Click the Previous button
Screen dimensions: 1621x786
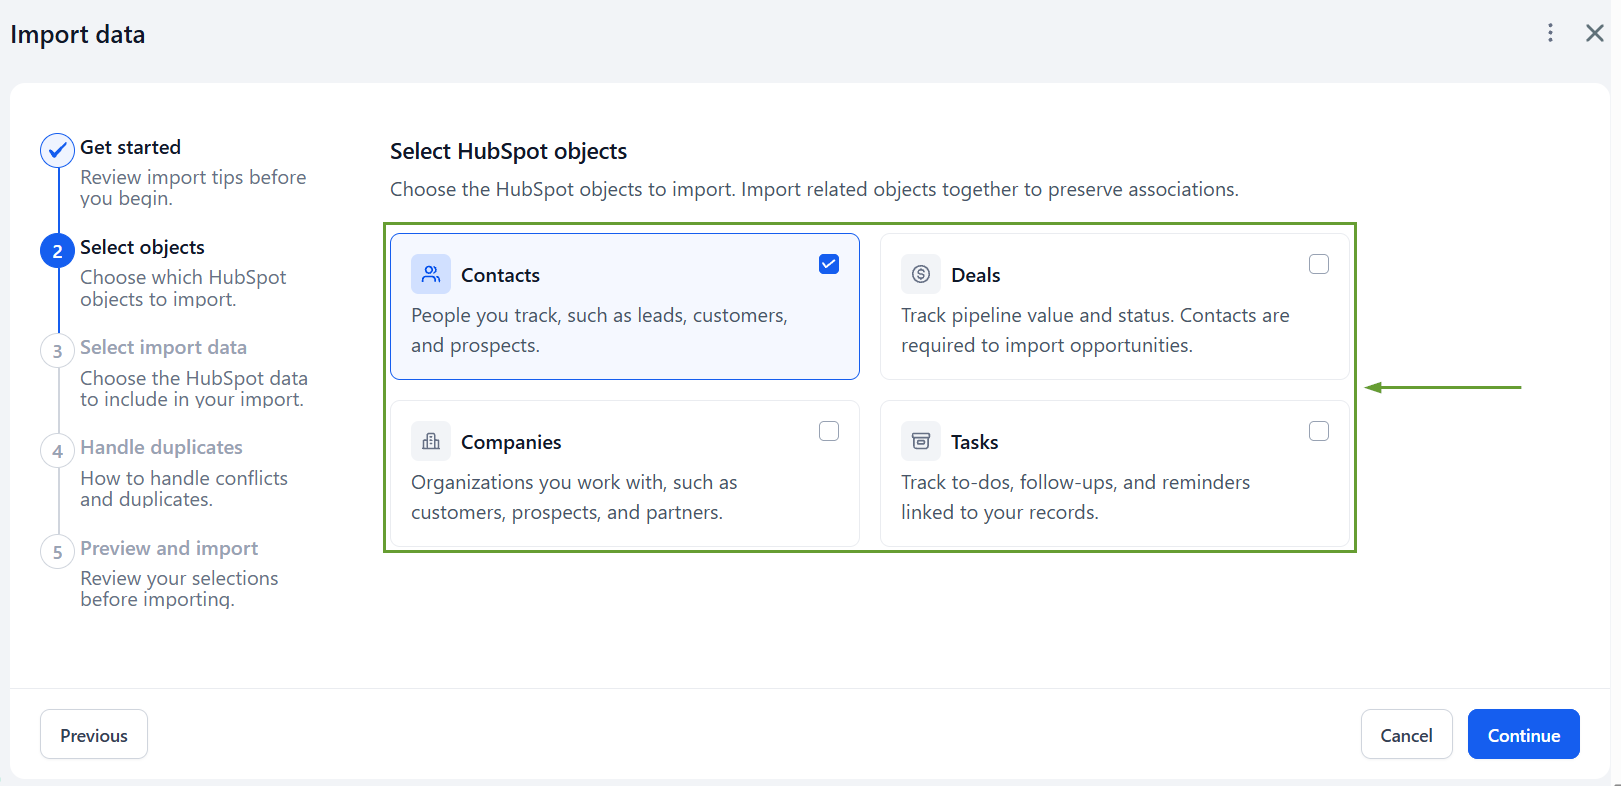tap(94, 734)
